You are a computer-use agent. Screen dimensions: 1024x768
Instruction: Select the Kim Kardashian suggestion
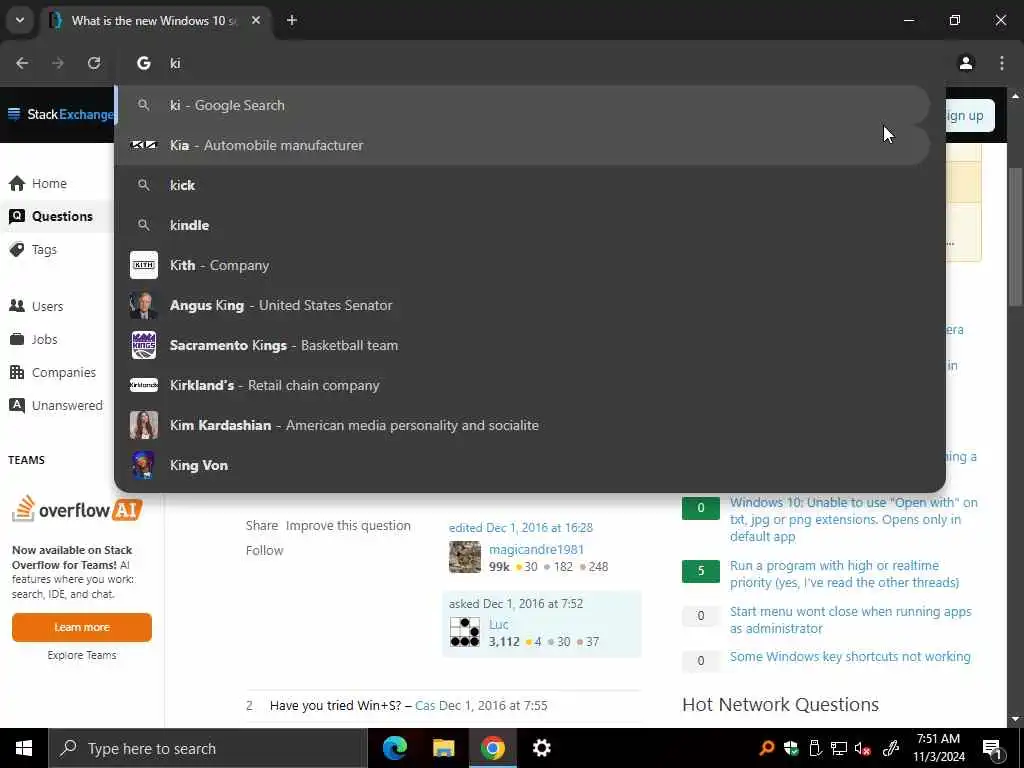[522, 425]
